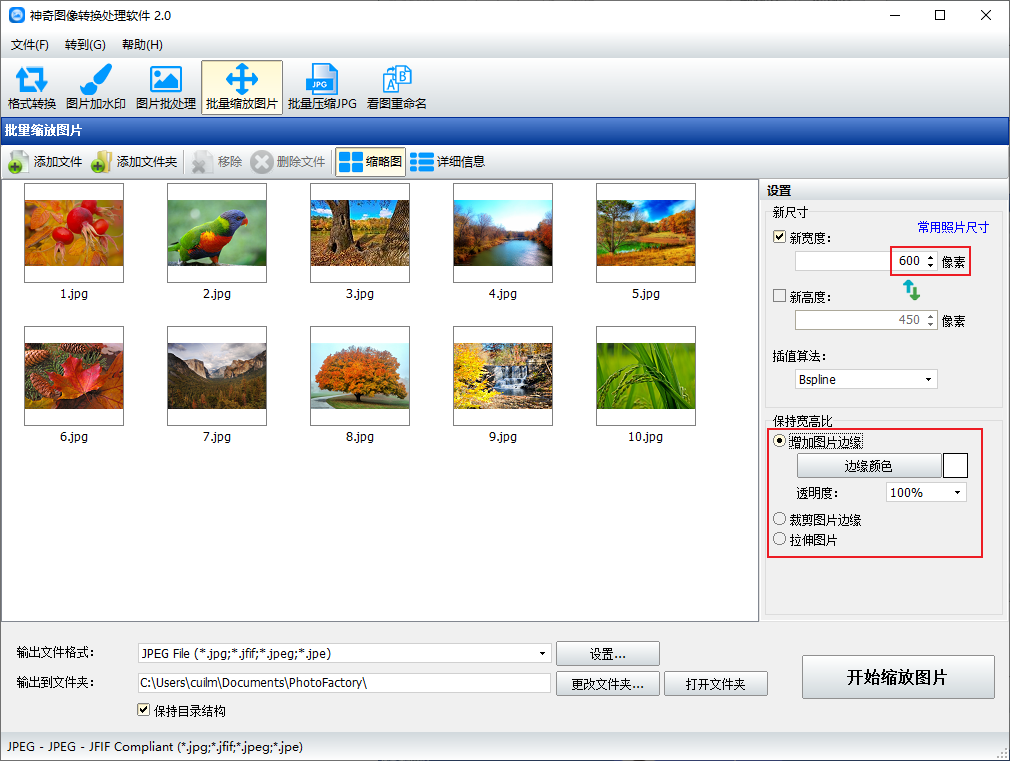This screenshot has width=1010, height=761.
Task: Select the 图片加水印 watermark brush icon
Action: 96,79
